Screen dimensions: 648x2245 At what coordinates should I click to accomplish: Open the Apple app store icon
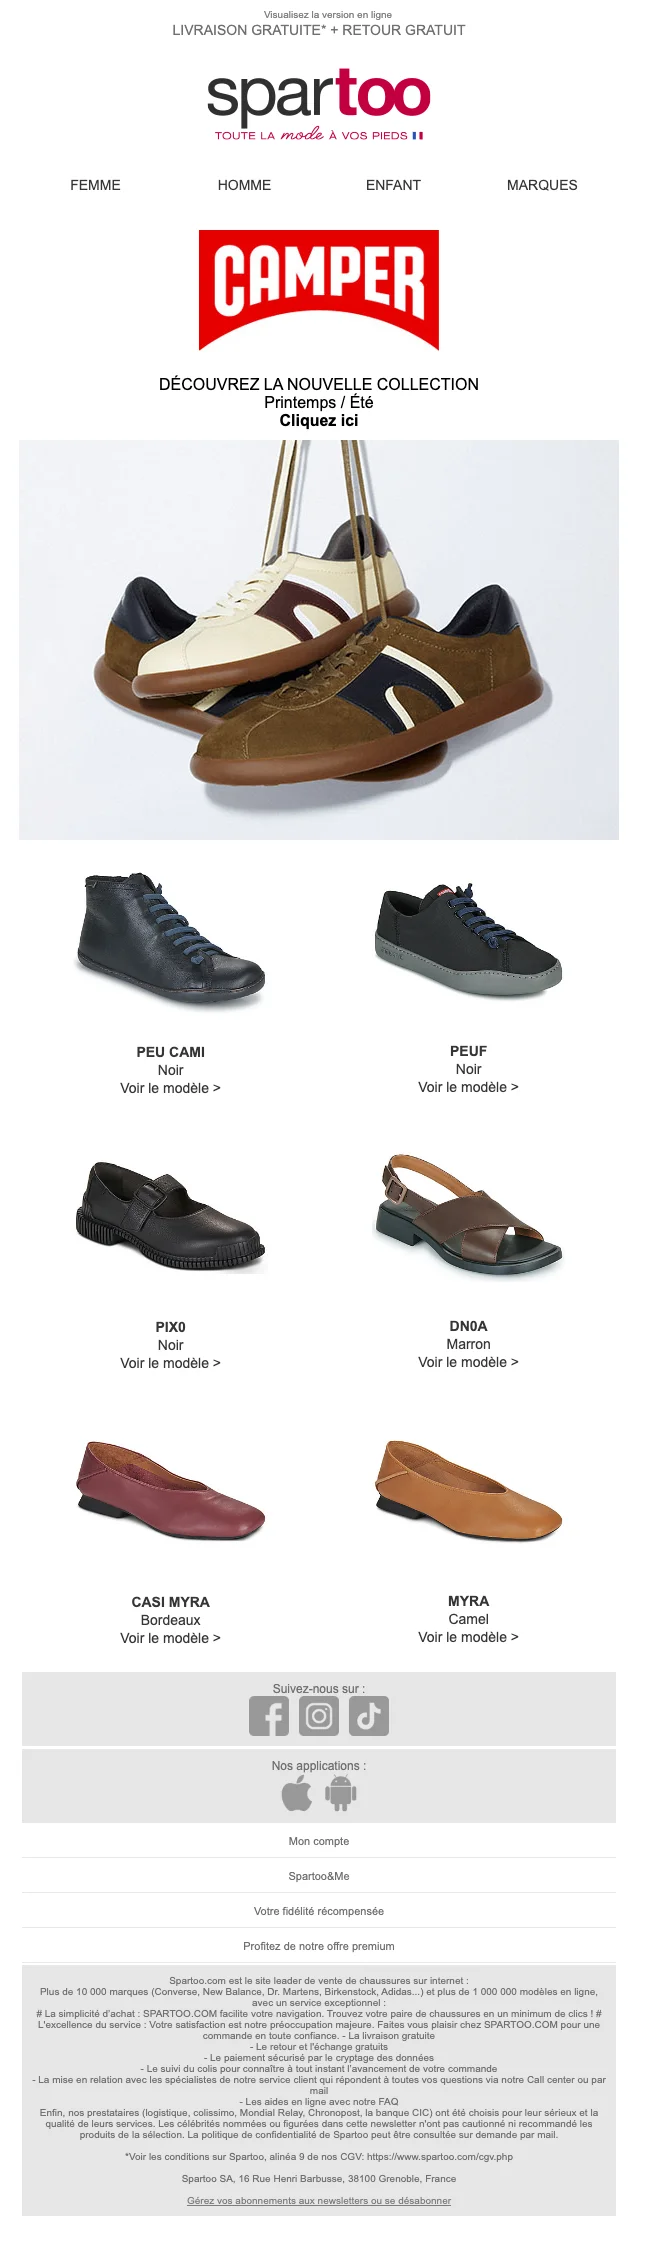coord(297,1793)
